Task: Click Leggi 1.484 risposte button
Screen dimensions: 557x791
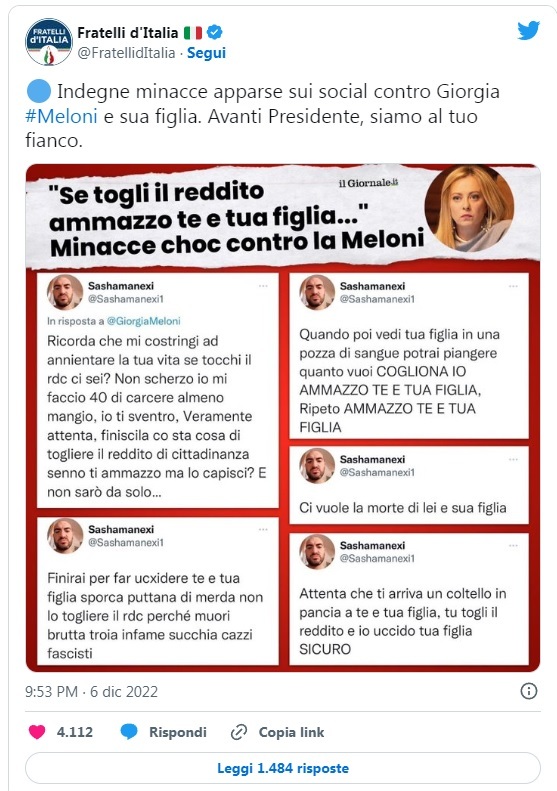Action: click(283, 768)
